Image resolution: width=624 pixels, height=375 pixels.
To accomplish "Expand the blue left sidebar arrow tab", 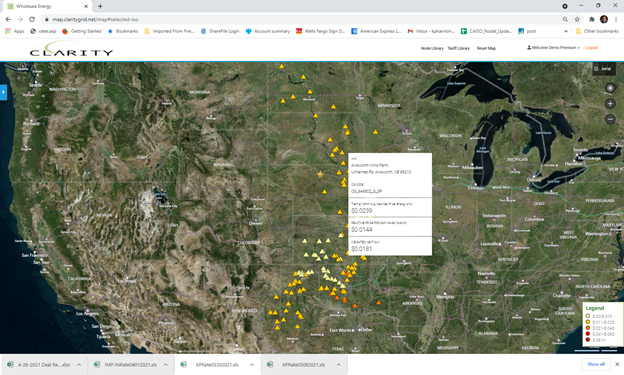I will click(x=3, y=92).
